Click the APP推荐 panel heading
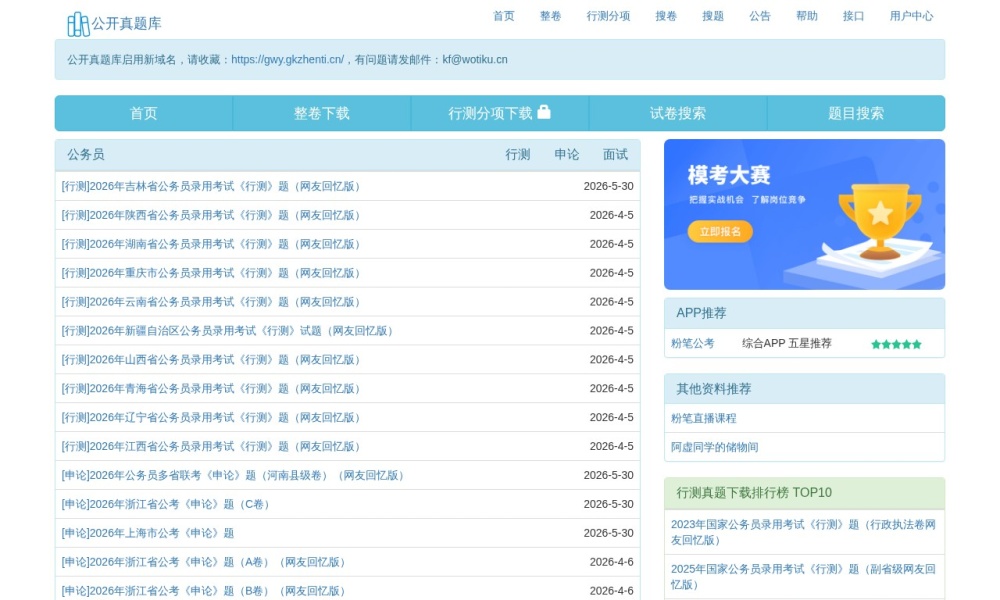This screenshot has height=600, width=1000. coord(701,313)
